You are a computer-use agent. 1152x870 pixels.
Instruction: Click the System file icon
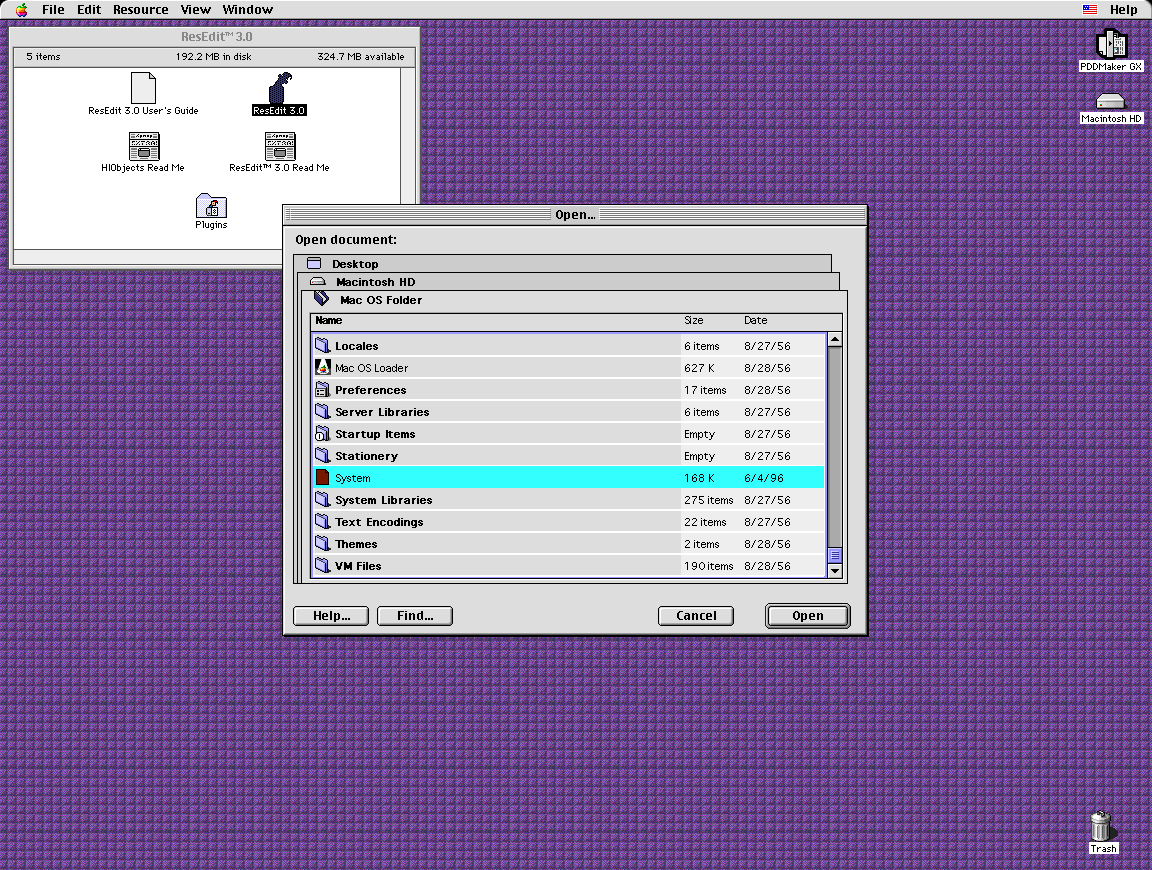tap(322, 478)
